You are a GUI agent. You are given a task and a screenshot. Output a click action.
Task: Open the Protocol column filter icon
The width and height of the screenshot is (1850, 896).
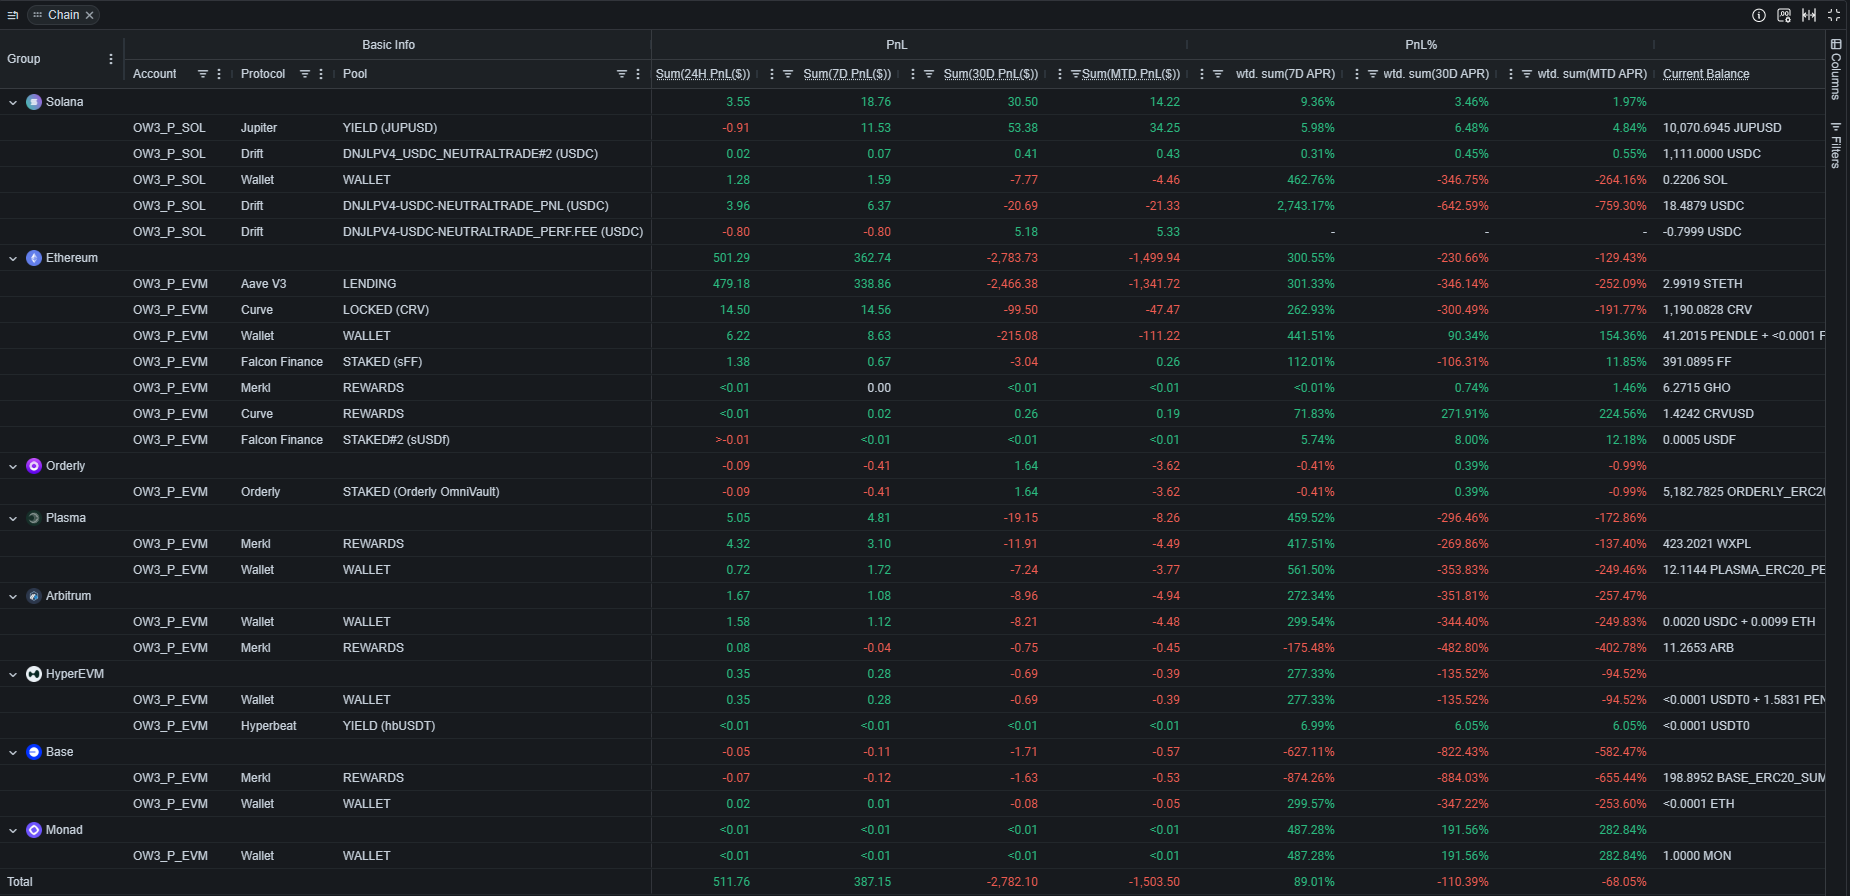(x=305, y=74)
